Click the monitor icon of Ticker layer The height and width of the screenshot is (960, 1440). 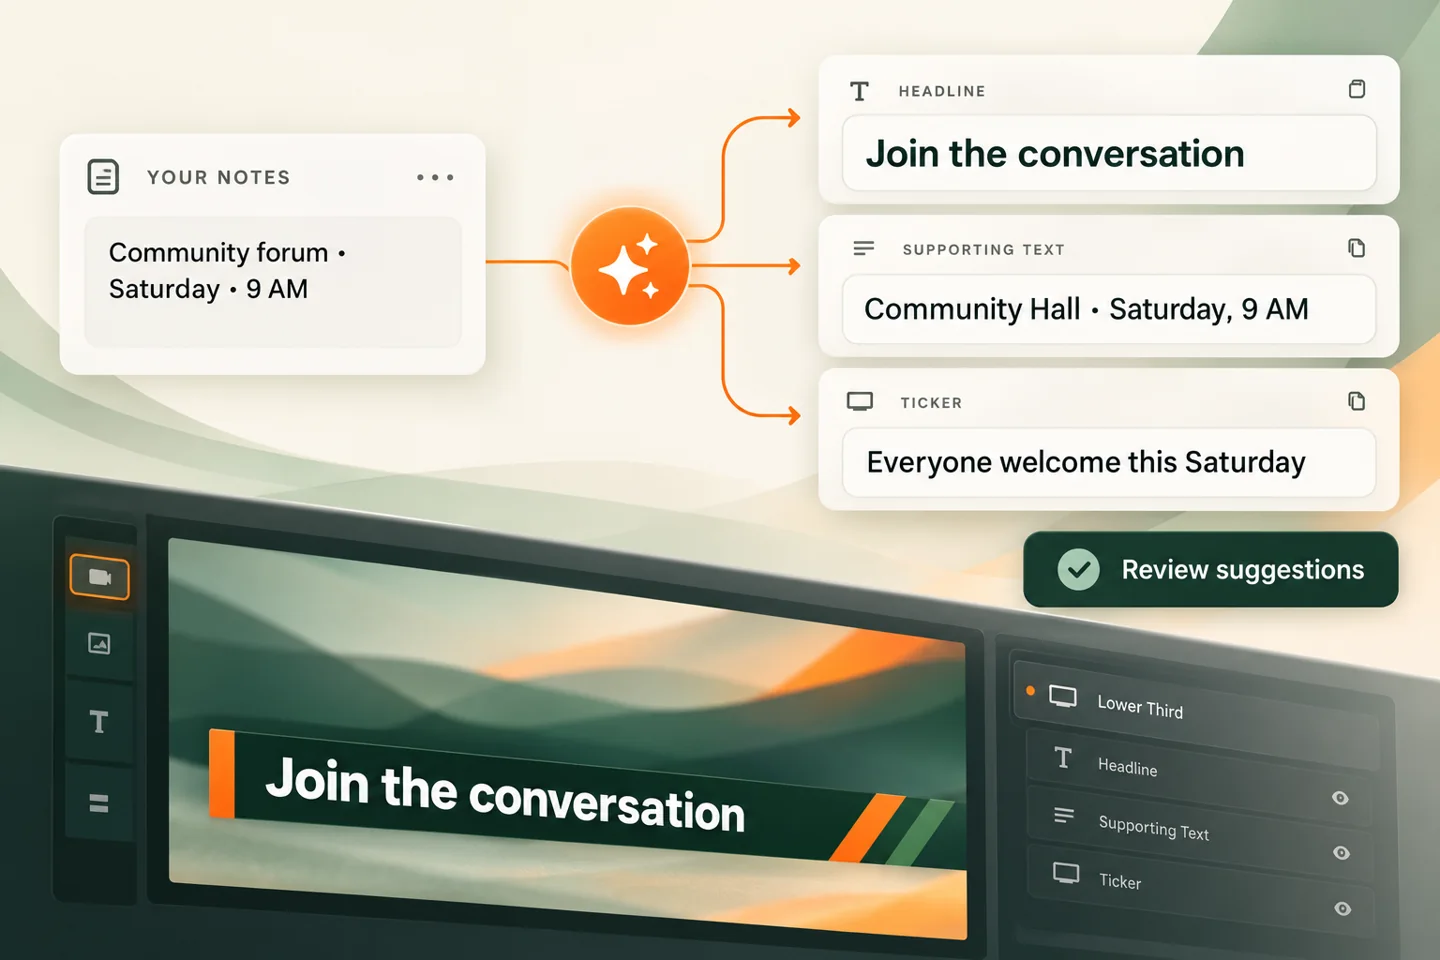pyautogui.click(x=1066, y=874)
